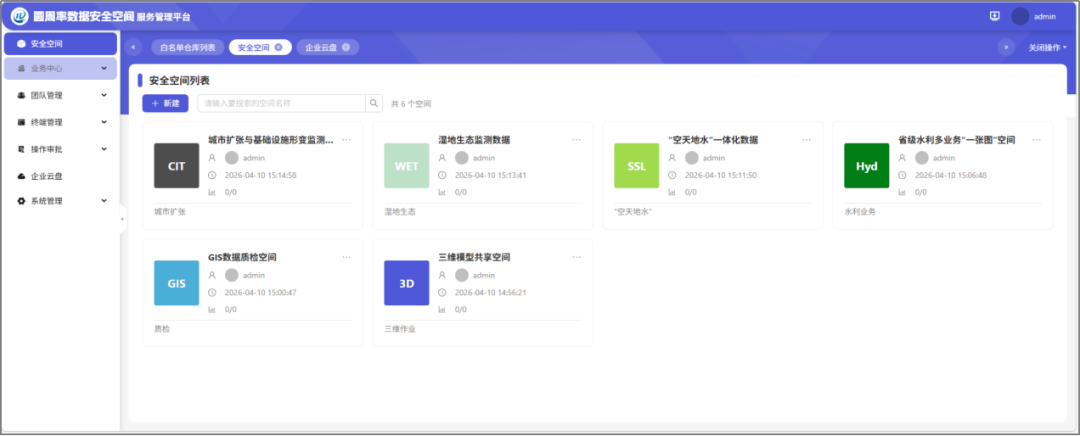
Task: Focus the space name search field
Action: [280, 103]
